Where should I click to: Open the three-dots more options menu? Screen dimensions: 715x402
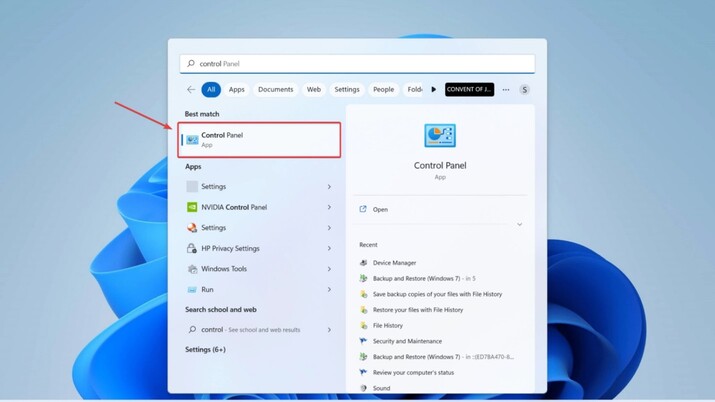coord(506,90)
